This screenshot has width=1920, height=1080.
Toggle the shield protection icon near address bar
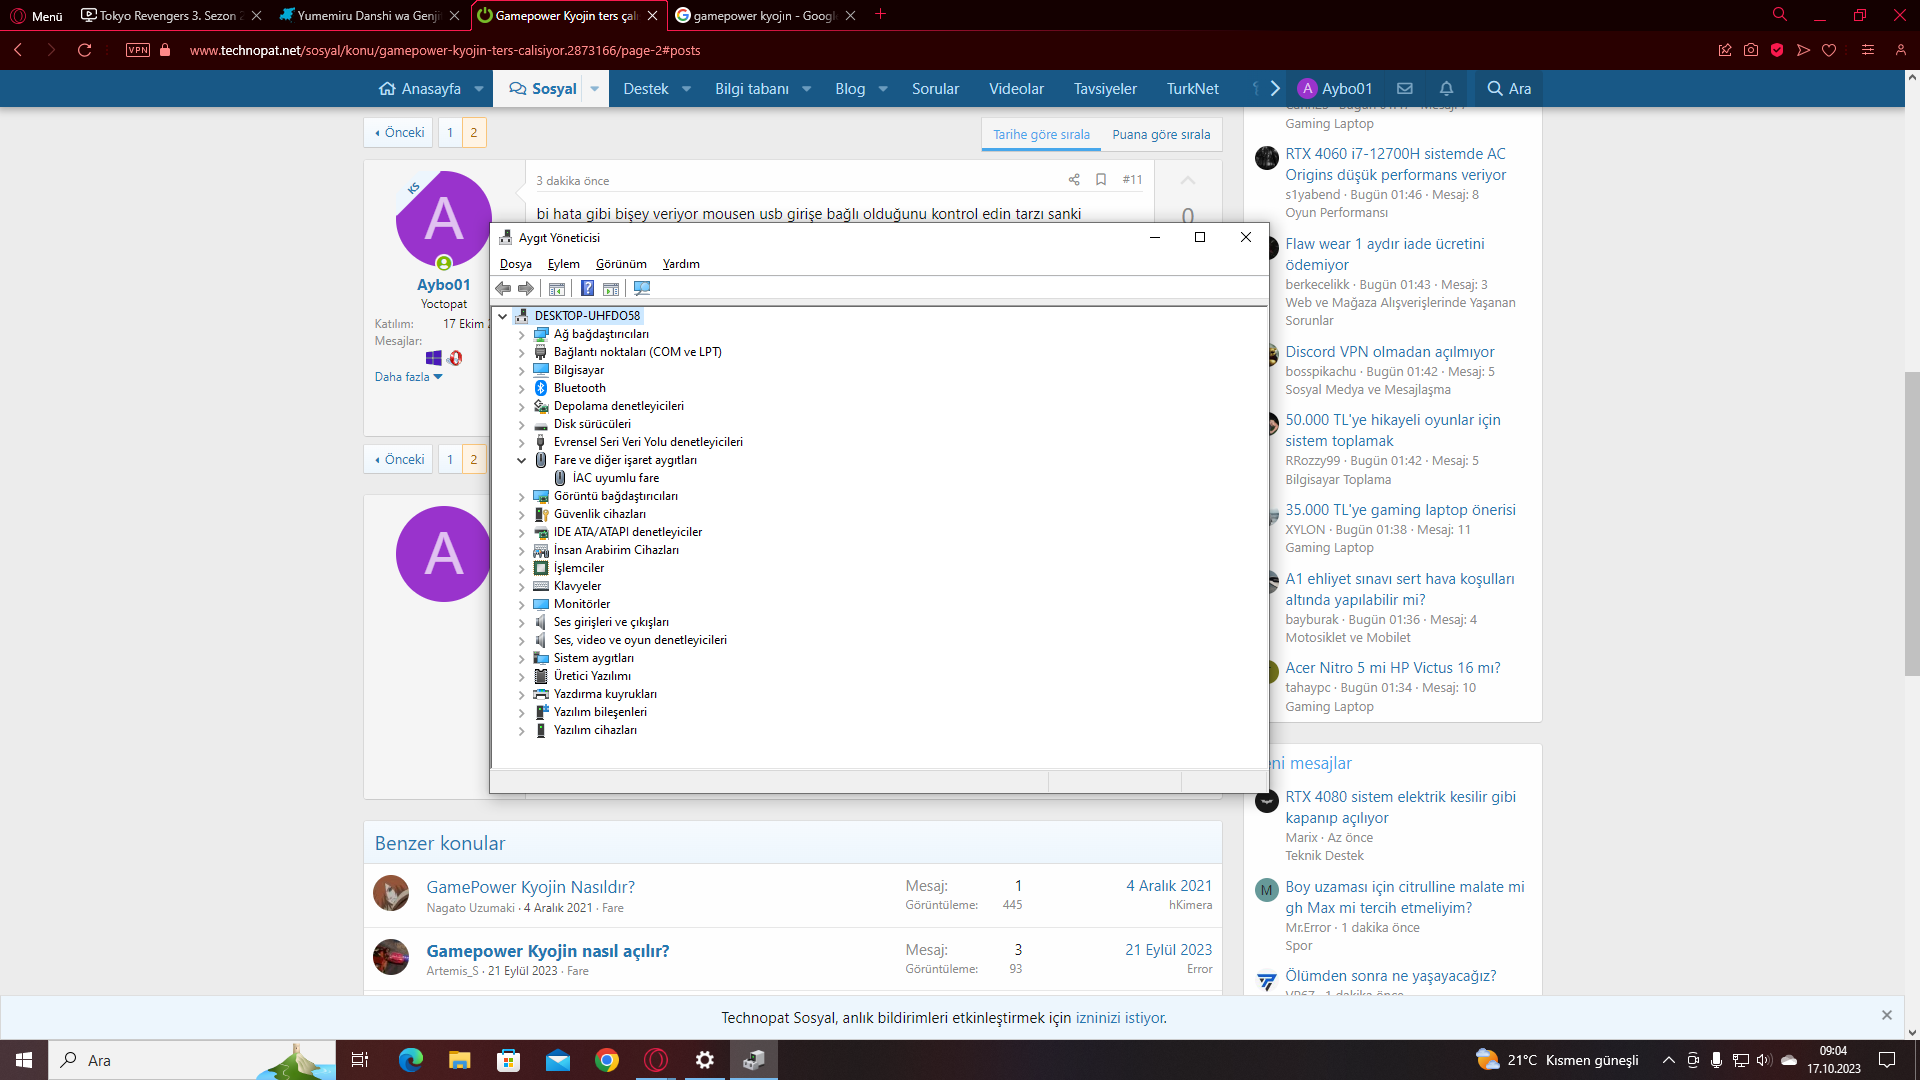1778,50
